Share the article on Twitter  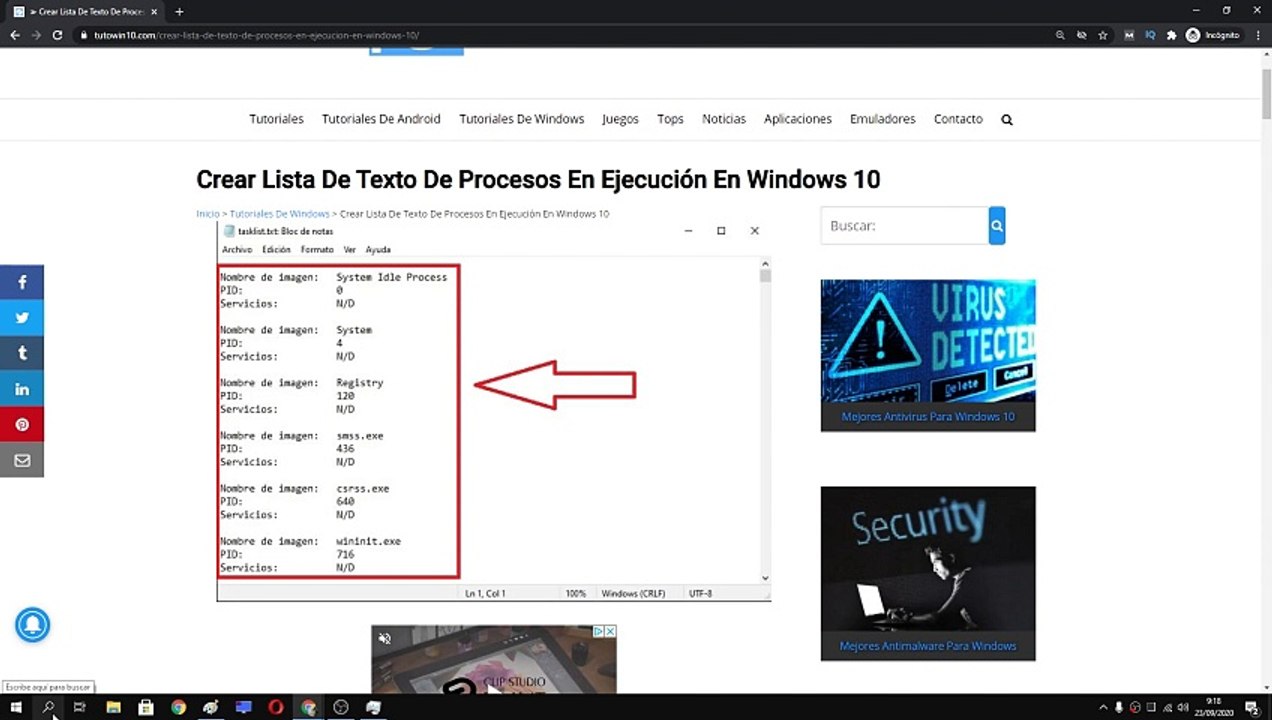(x=22, y=318)
